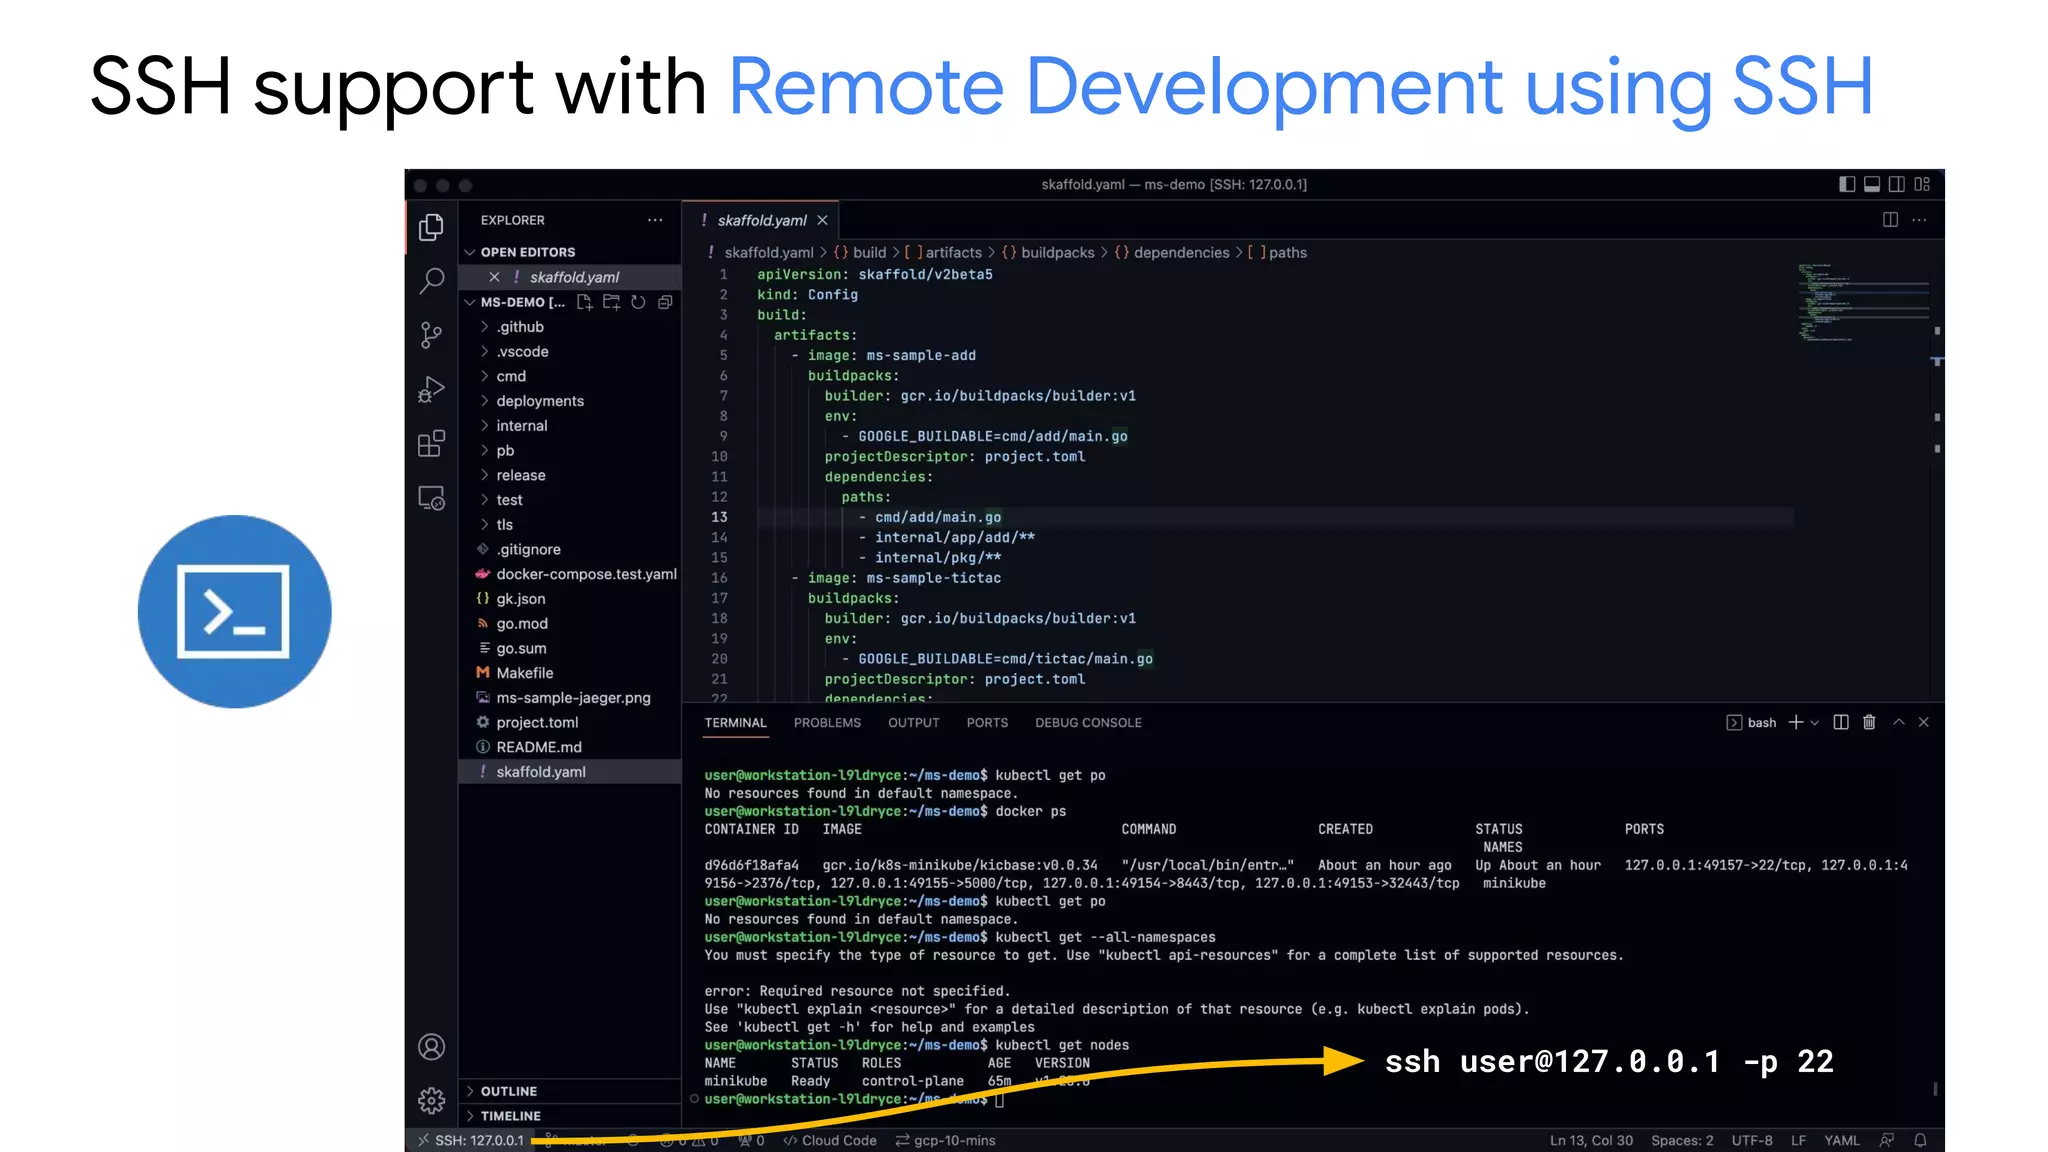Click gcp-10-mins status bar item

[x=945, y=1140]
